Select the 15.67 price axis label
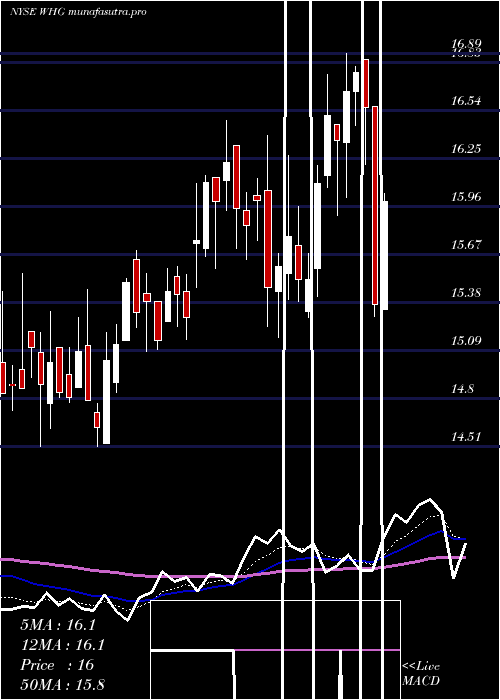500x700 pixels. click(466, 245)
